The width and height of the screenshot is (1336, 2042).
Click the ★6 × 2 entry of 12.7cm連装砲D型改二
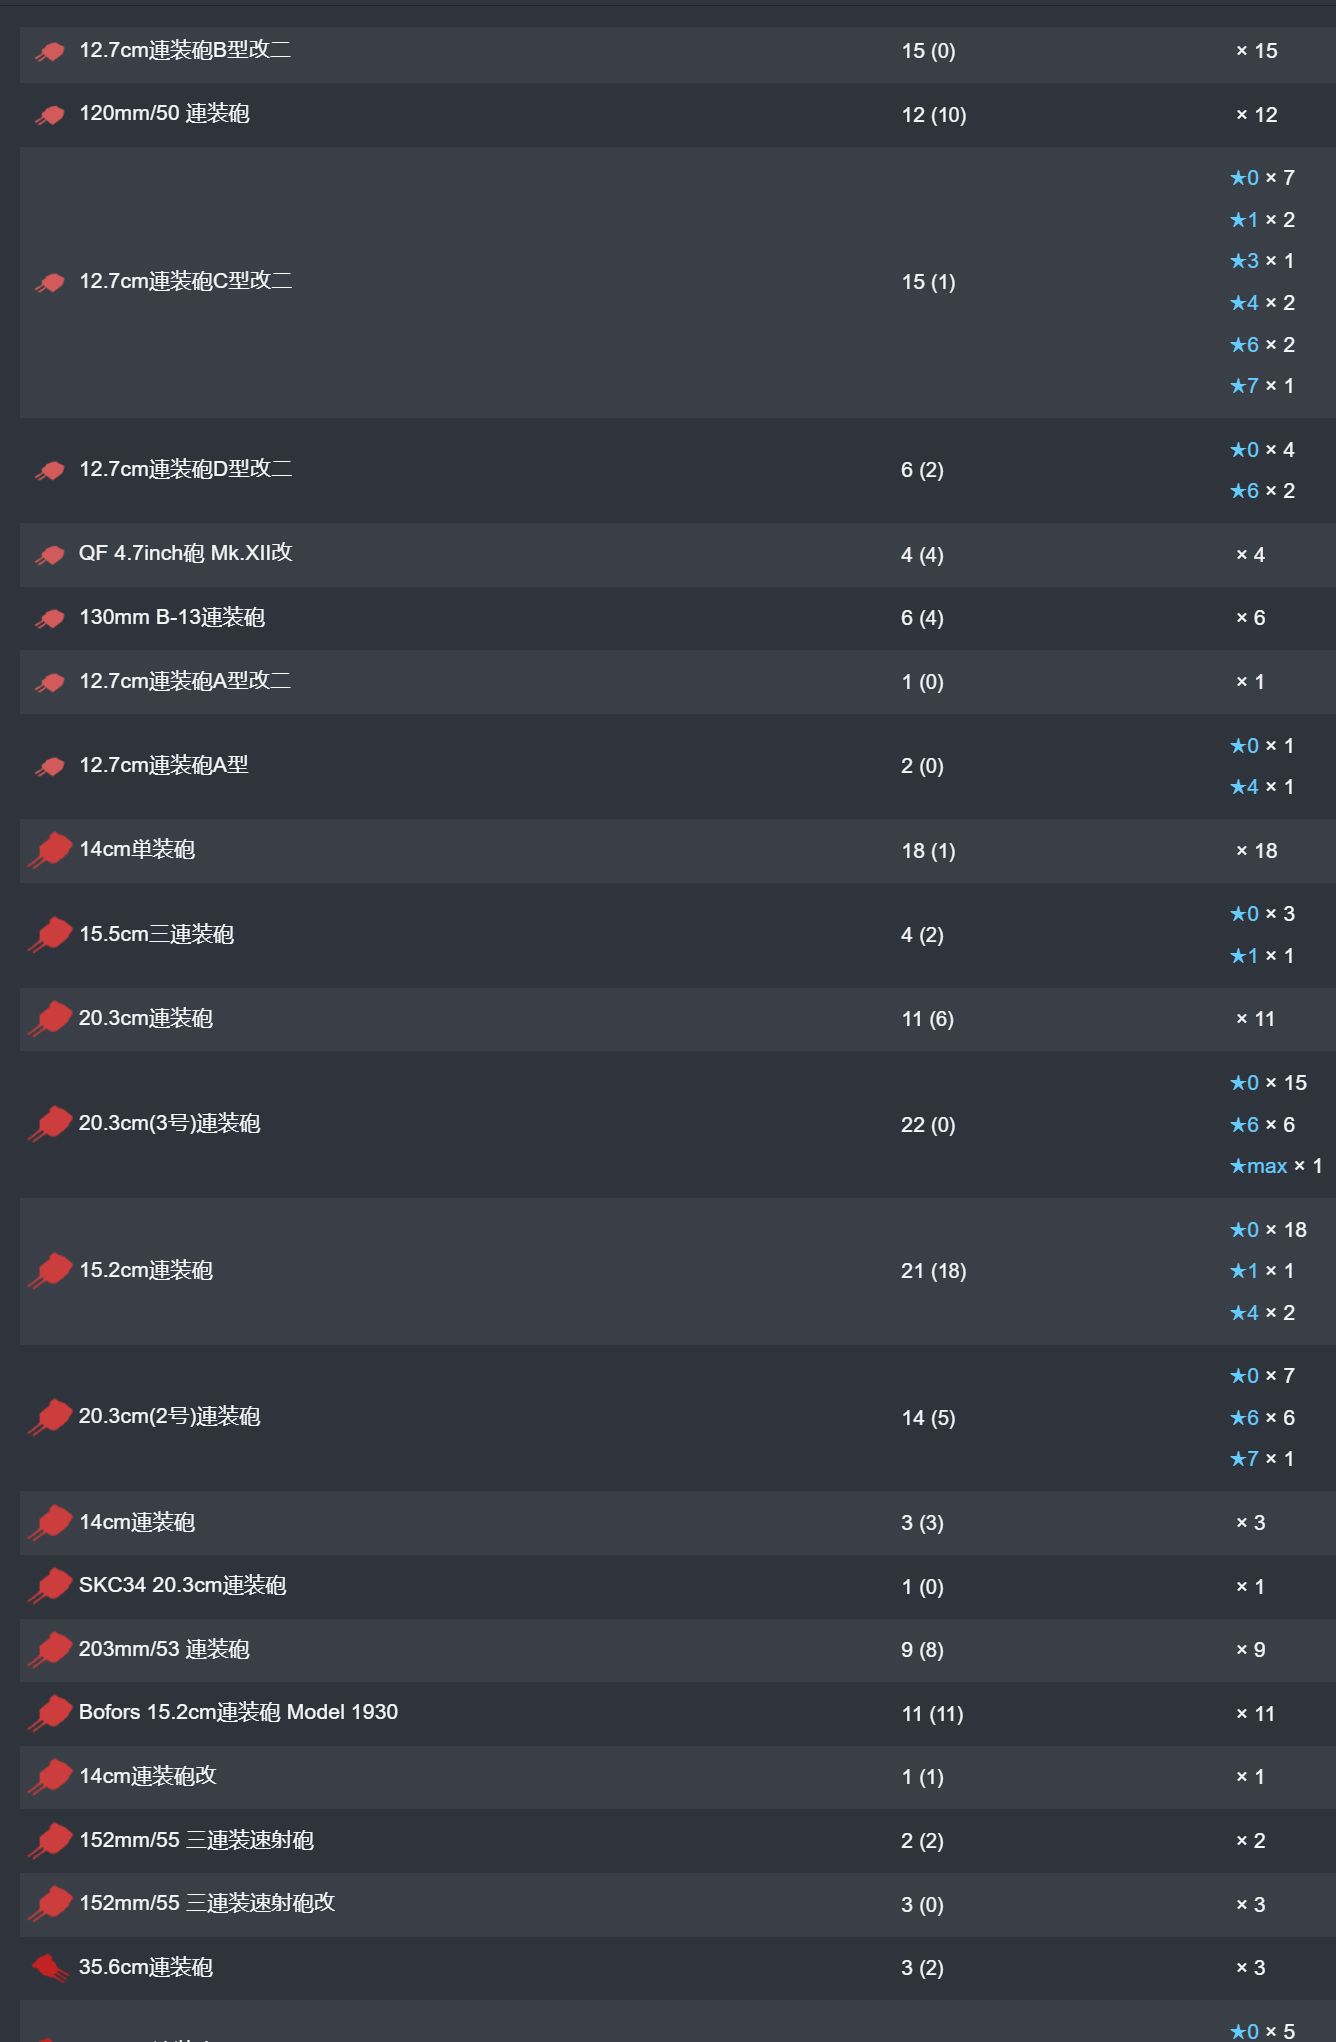tap(1262, 490)
